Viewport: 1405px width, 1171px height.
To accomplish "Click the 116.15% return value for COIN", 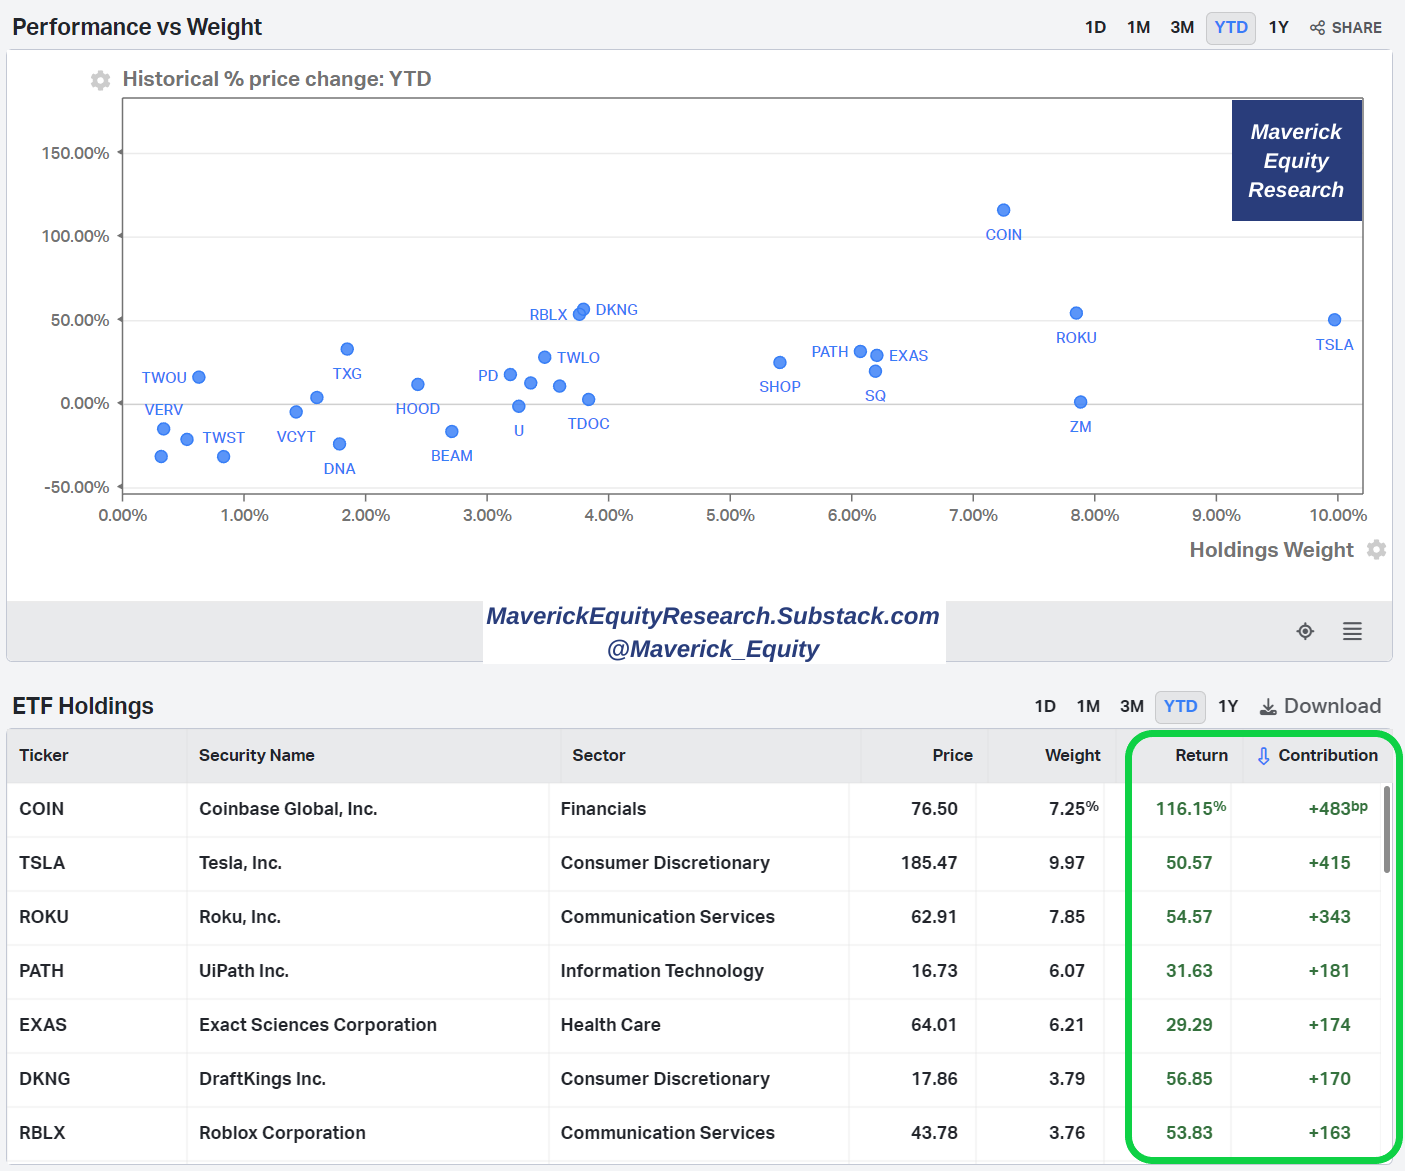I will click(x=1191, y=808).
